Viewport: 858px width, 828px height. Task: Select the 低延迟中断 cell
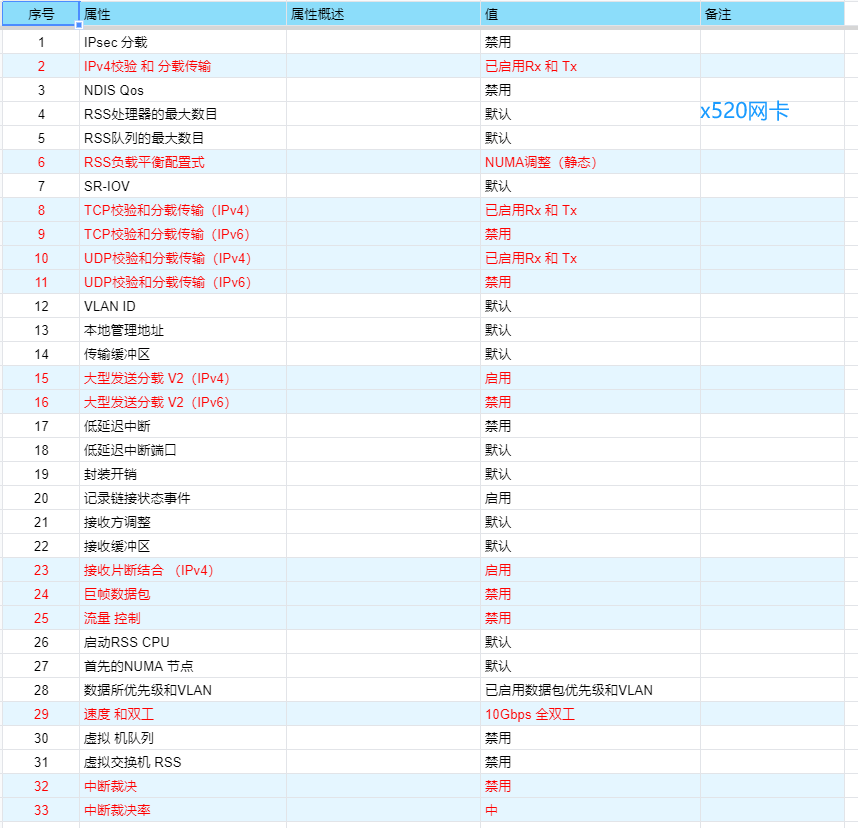click(183, 426)
